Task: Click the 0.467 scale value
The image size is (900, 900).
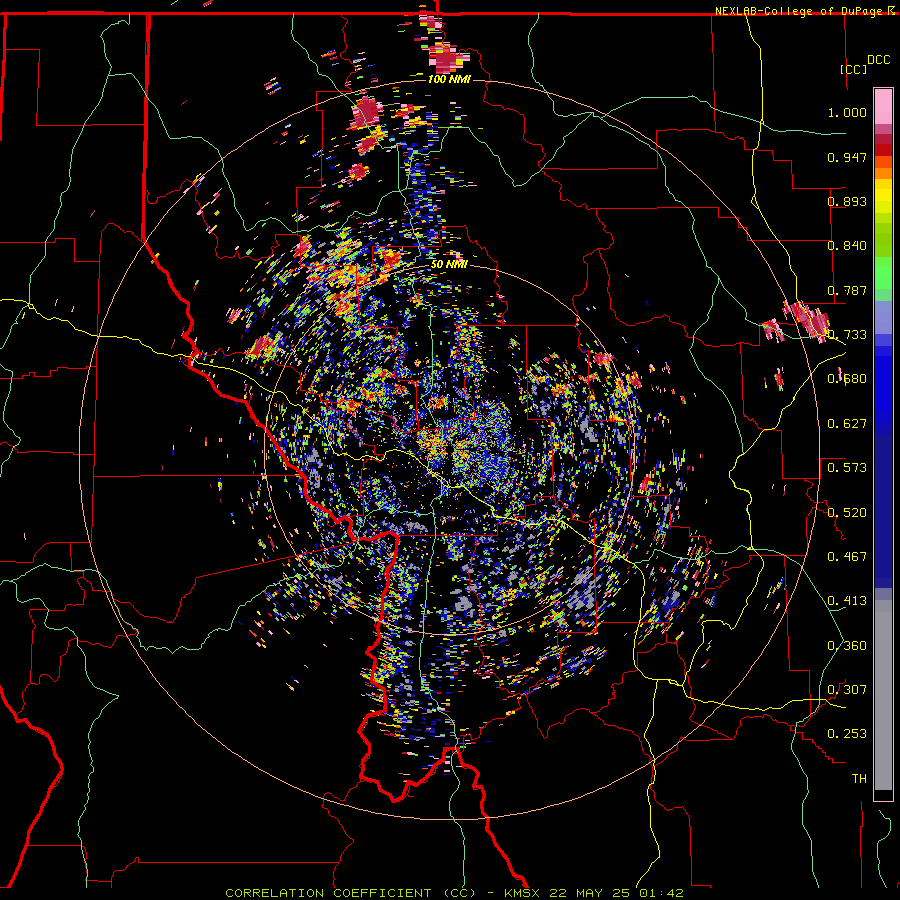Action: point(847,557)
